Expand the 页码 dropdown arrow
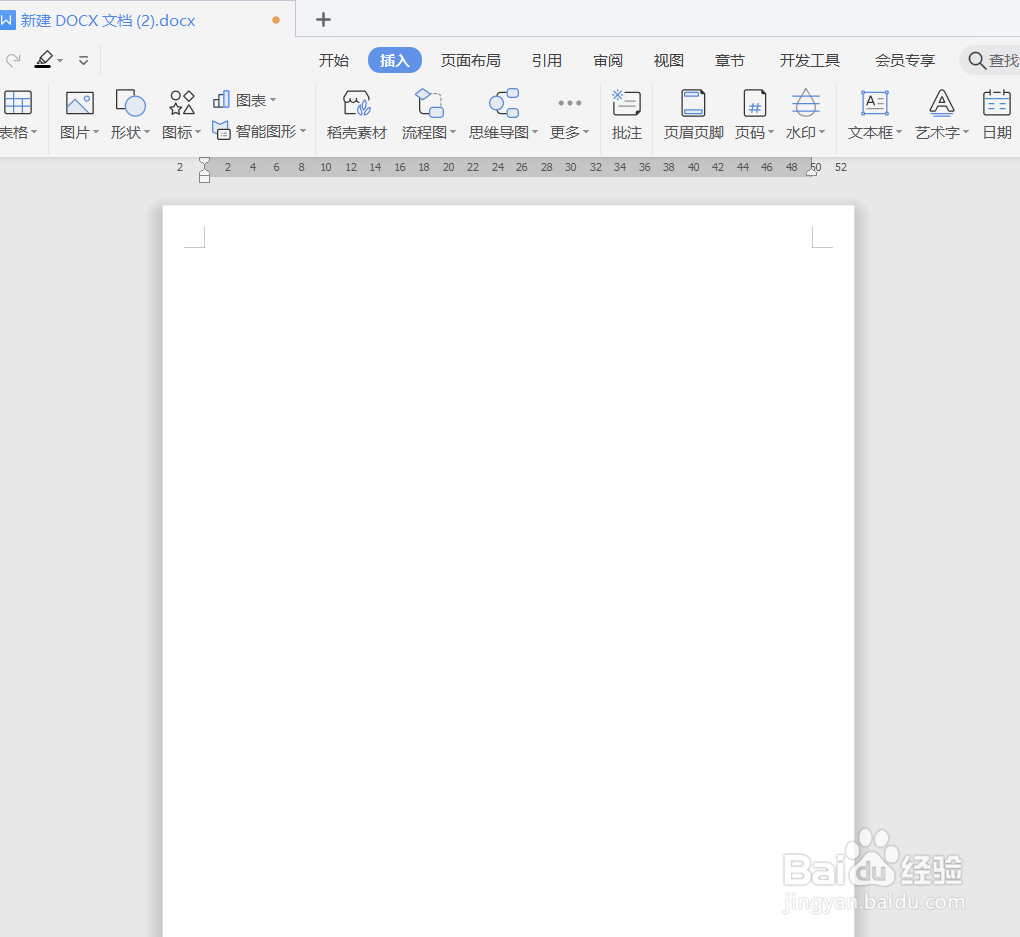 pos(771,132)
